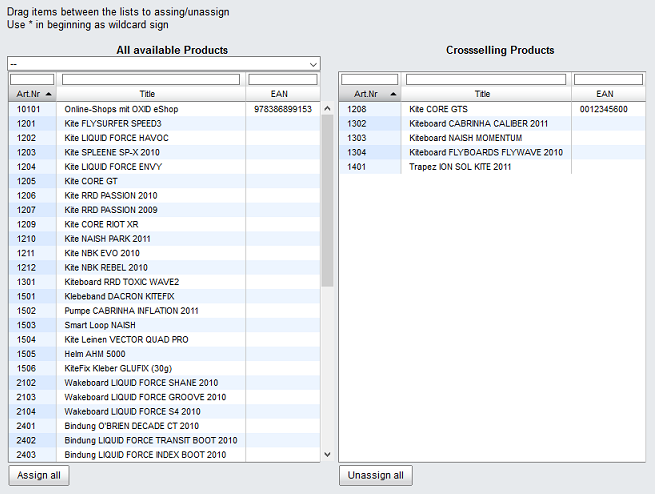Select row Bindung LIQUID FORCE INDEX BOOT 2010
This screenshot has height=494, width=655.
click(x=164, y=455)
